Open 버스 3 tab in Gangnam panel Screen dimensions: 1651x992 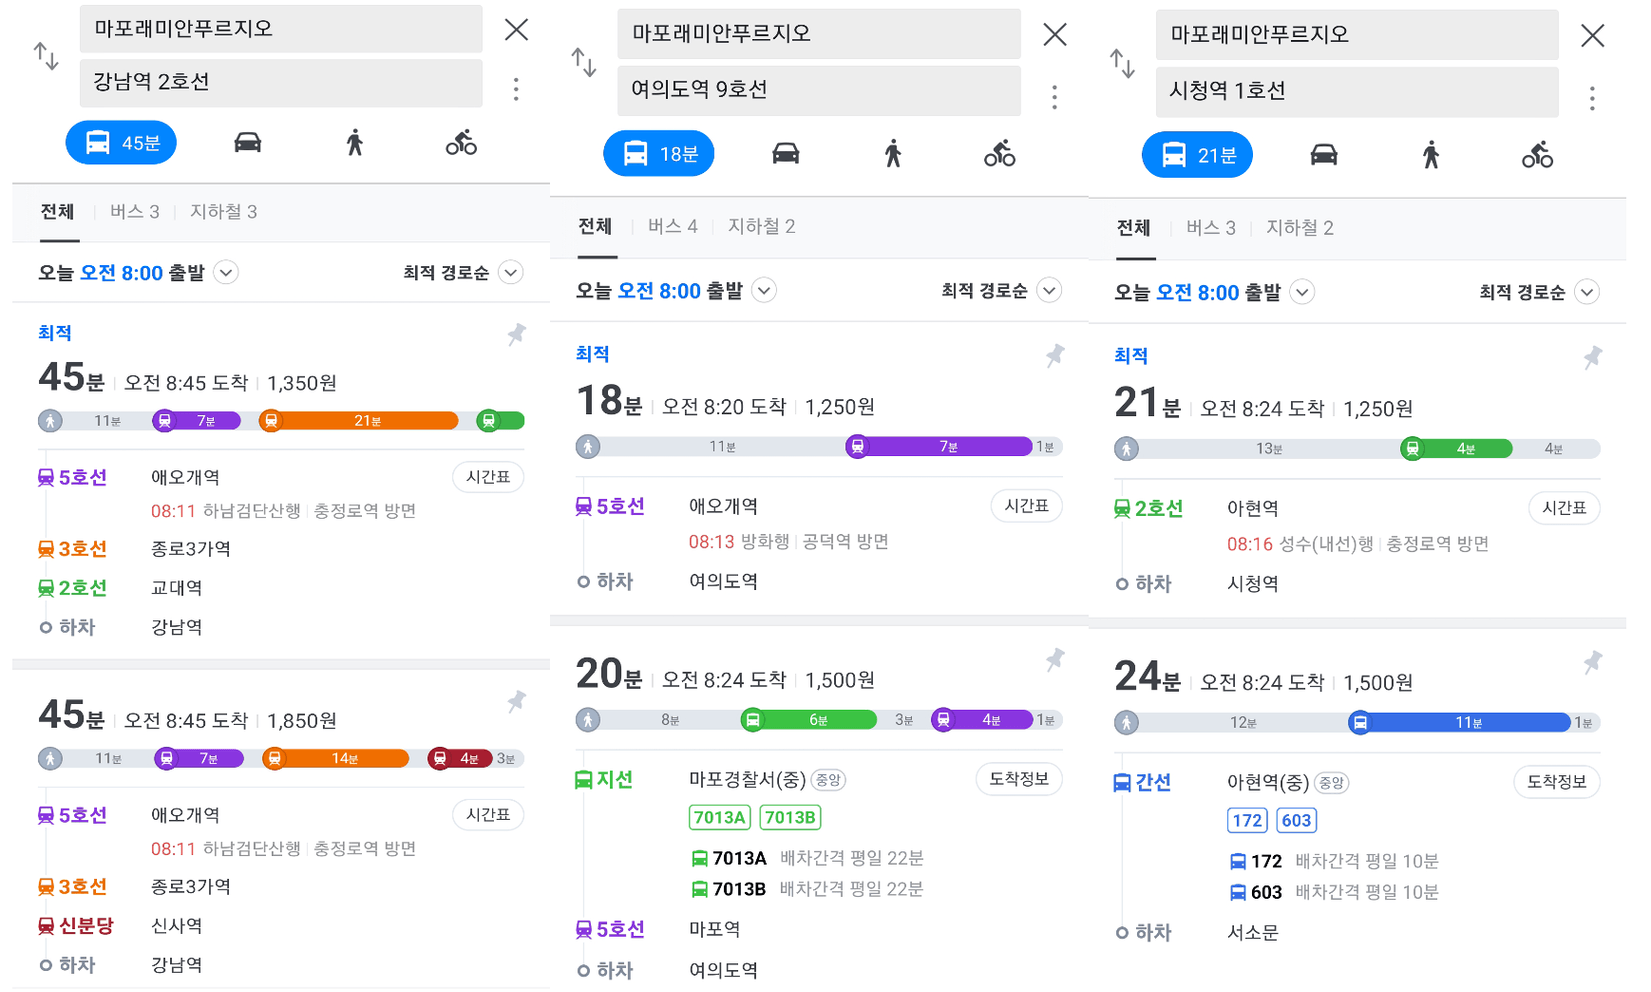(135, 212)
